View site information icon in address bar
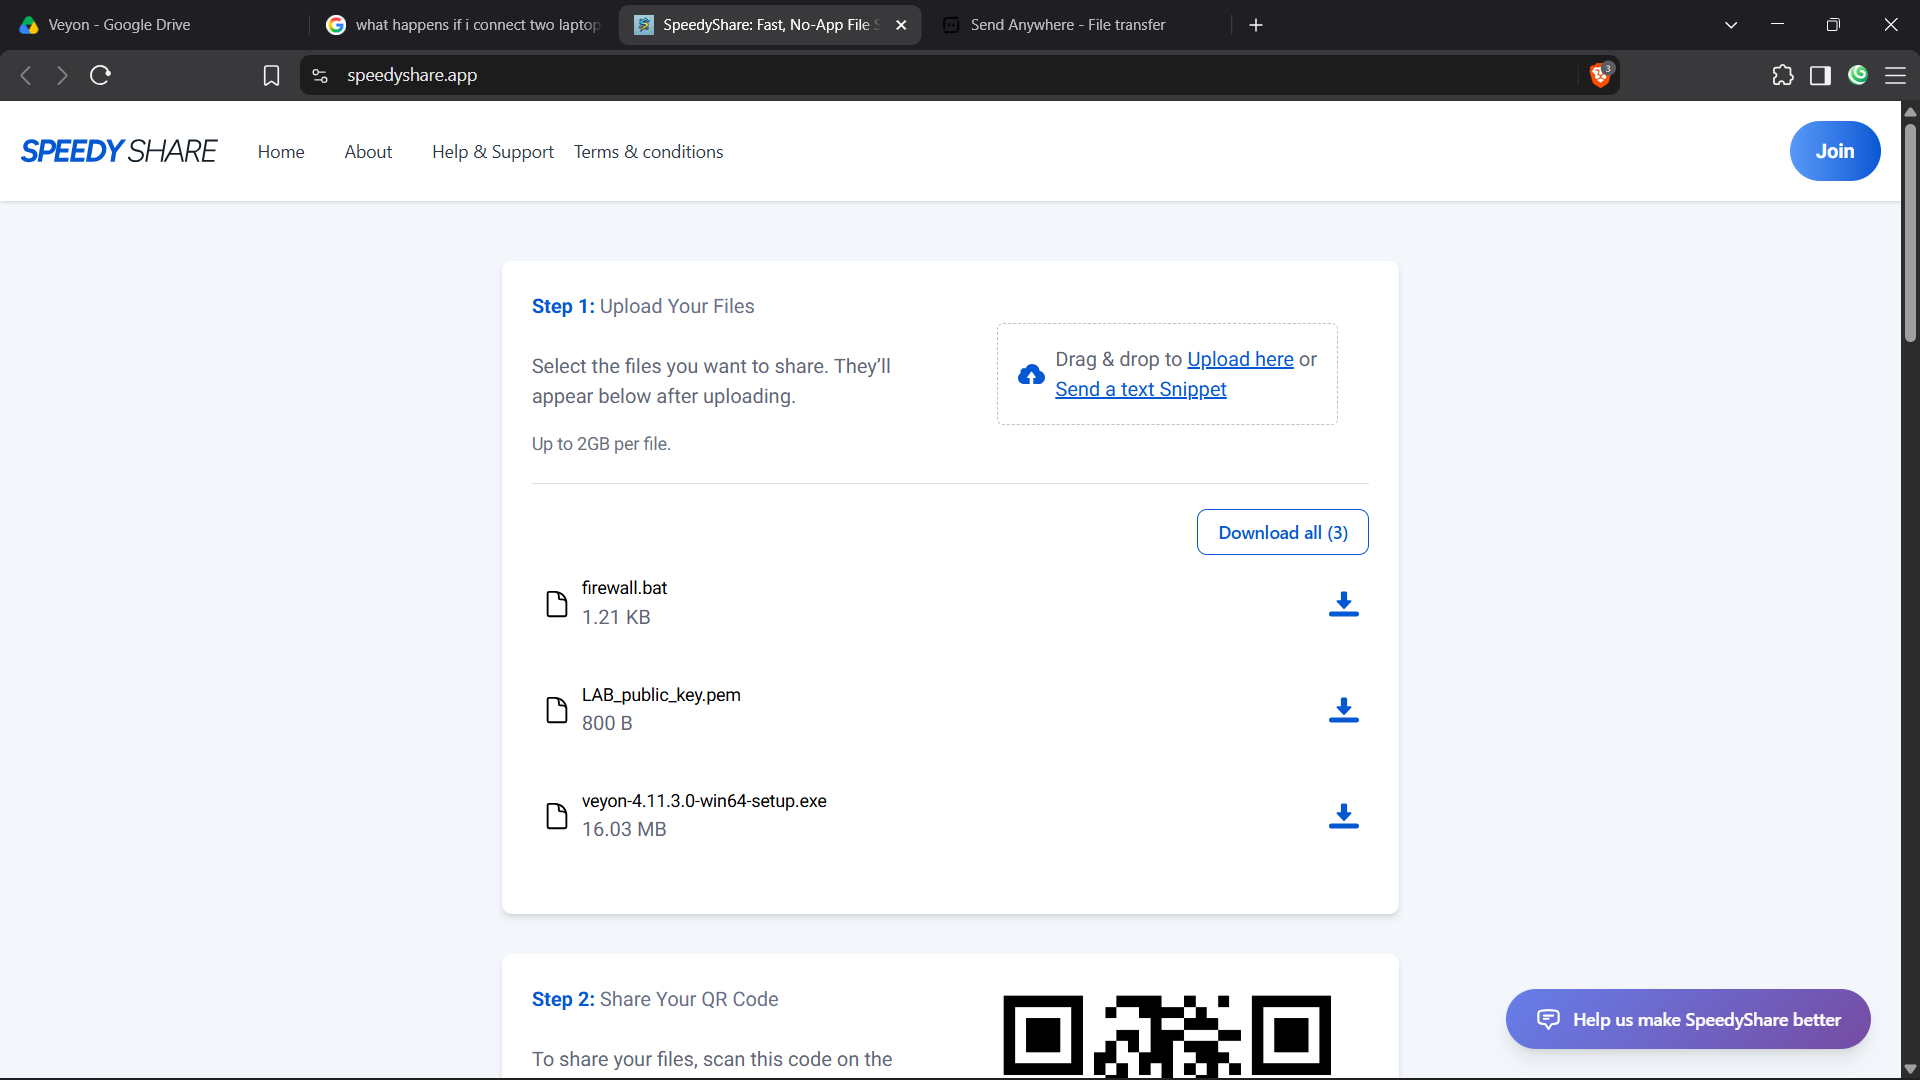Viewport: 1920px width, 1080px height. (x=320, y=75)
